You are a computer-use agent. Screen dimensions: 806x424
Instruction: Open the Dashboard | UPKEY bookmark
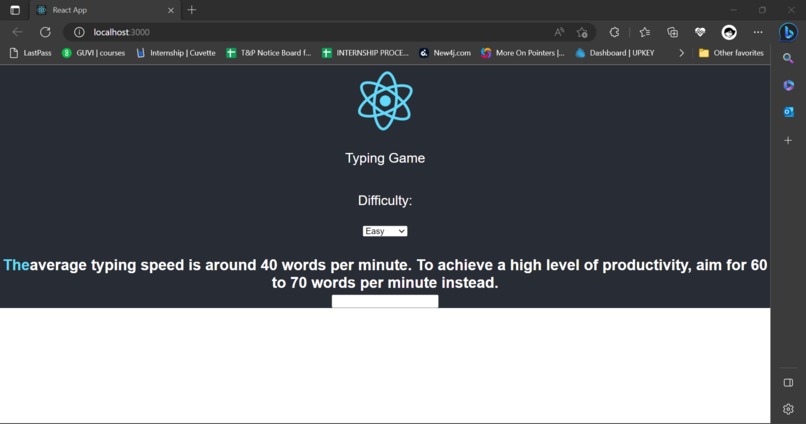(x=615, y=53)
